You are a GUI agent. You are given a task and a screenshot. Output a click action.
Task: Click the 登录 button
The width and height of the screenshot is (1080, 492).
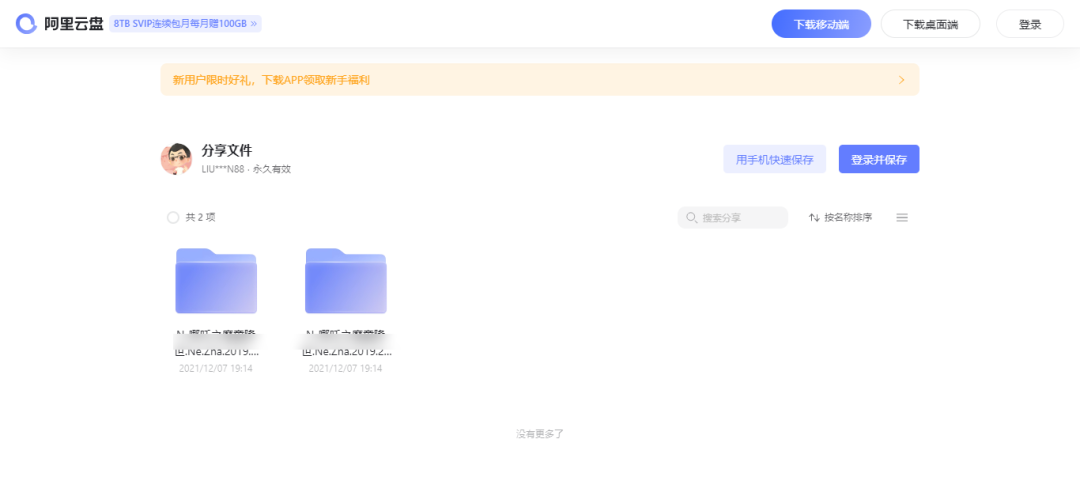pyautogui.click(x=1030, y=24)
